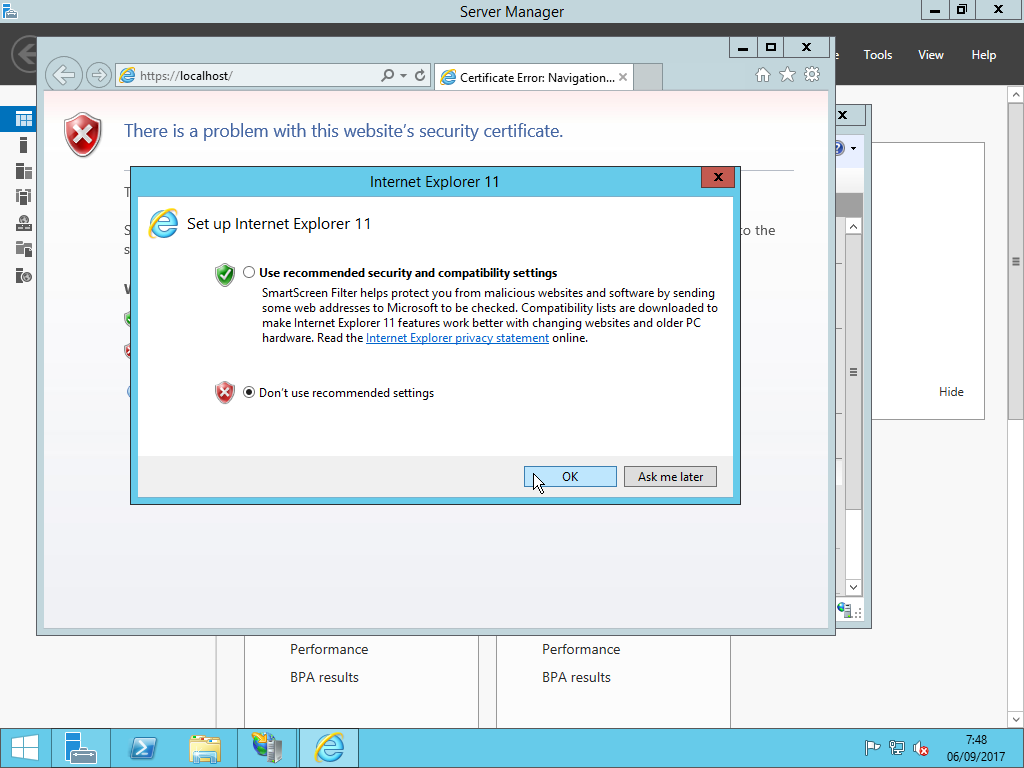Close the Certificate Error tab
The image size is (1024, 768).
623,77
